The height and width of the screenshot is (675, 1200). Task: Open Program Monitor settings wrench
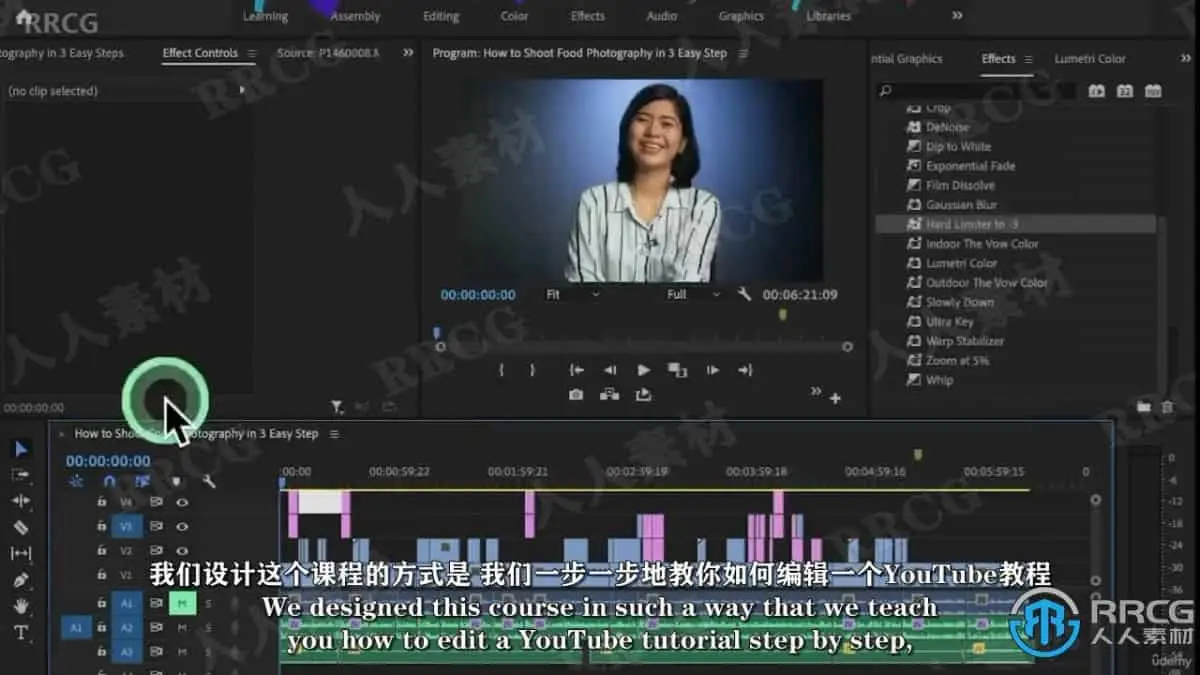pyautogui.click(x=744, y=295)
